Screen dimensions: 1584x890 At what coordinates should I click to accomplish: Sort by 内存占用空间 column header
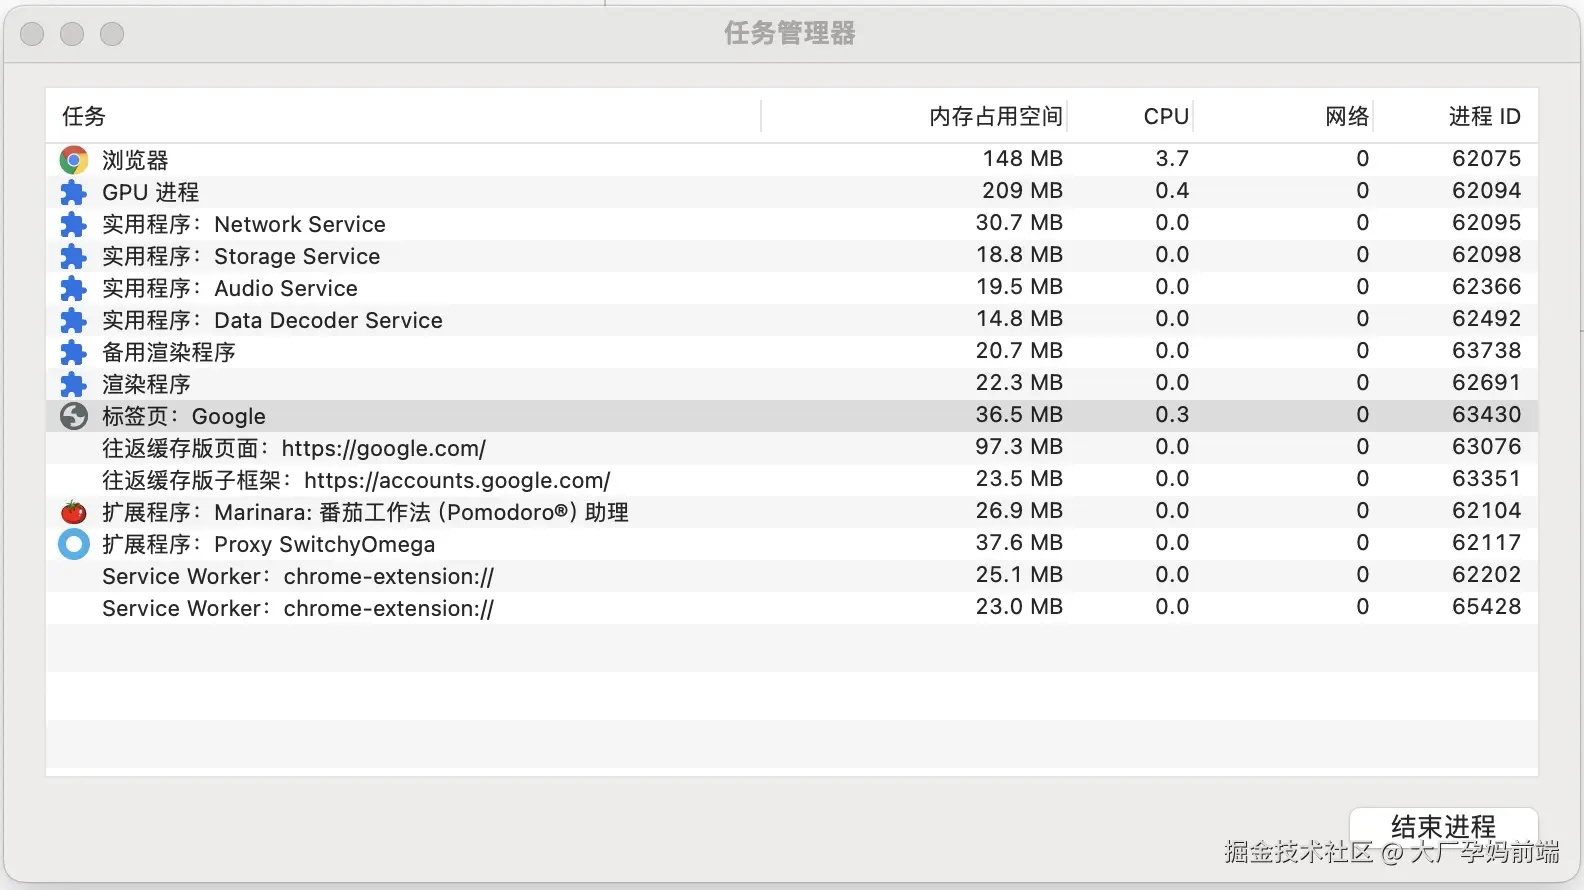point(995,116)
